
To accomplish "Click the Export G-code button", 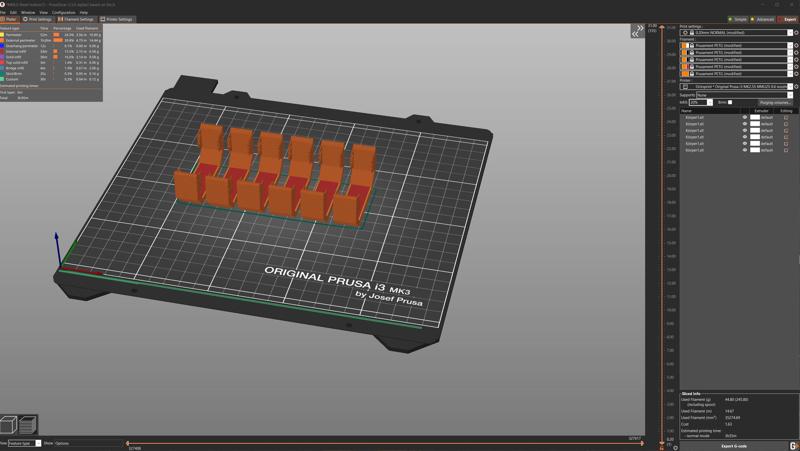I will 733,446.
